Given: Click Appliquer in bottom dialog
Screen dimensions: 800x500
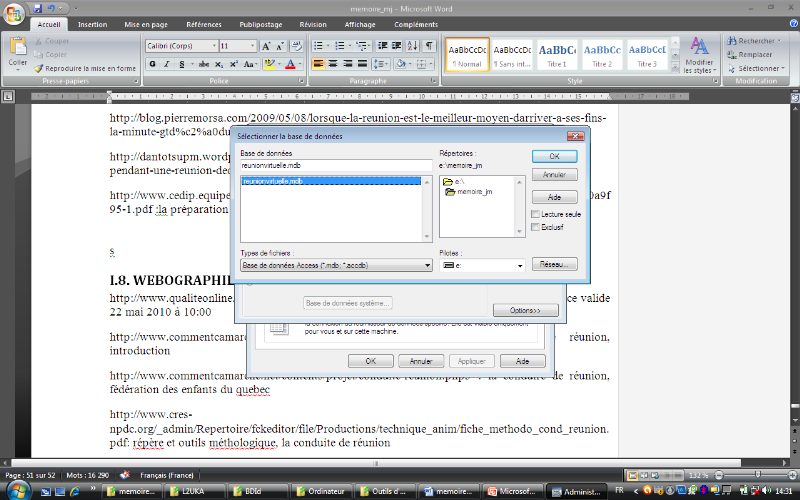Looking at the screenshot, I should [x=471, y=361].
